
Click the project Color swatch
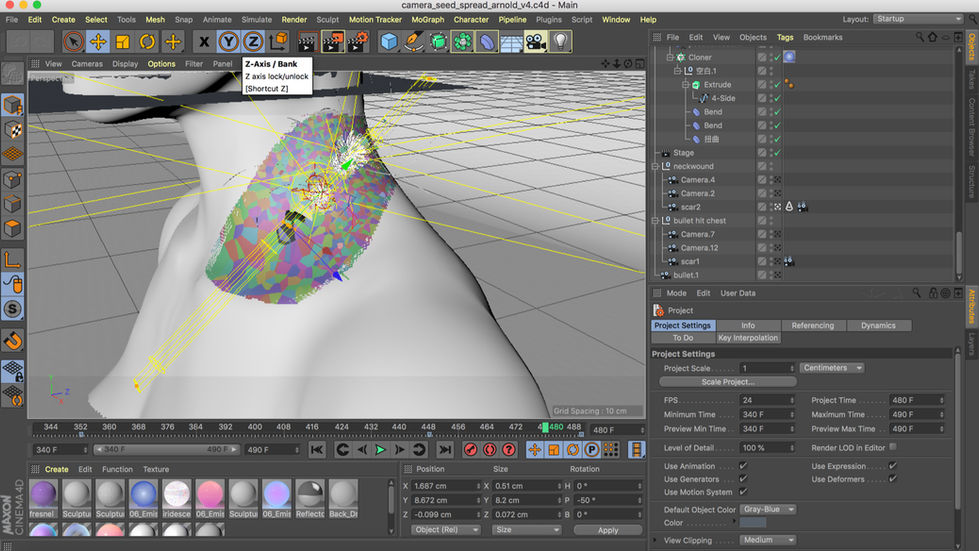pos(752,523)
